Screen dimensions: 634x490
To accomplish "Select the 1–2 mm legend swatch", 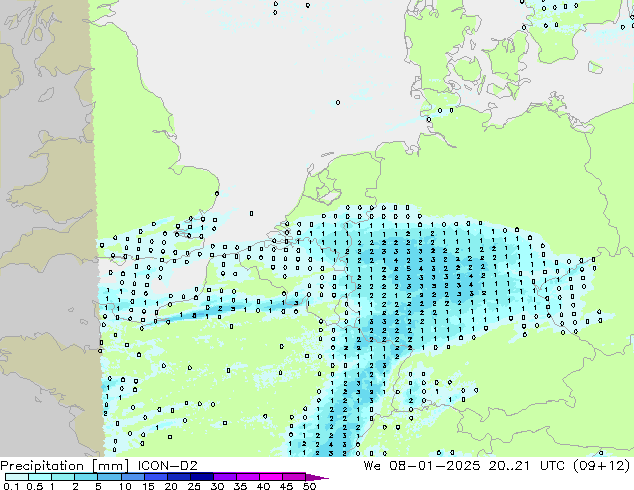I will click(63, 477).
